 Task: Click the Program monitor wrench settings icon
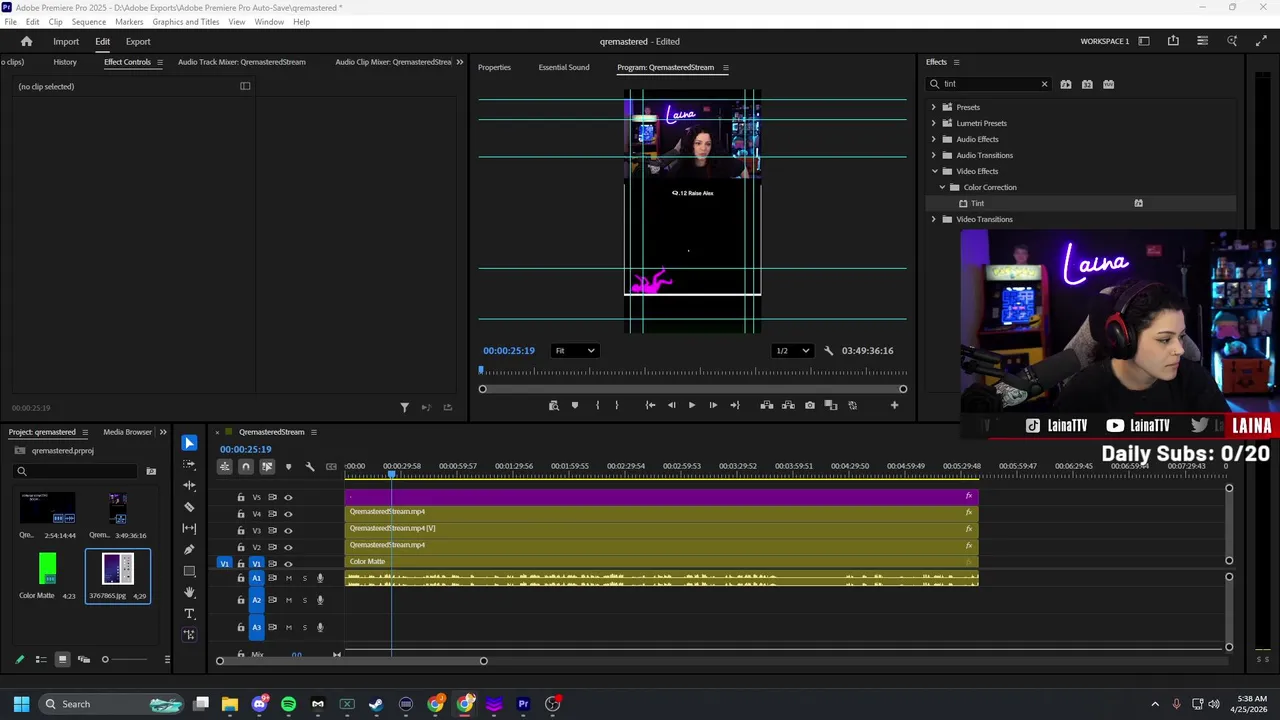[x=828, y=351]
